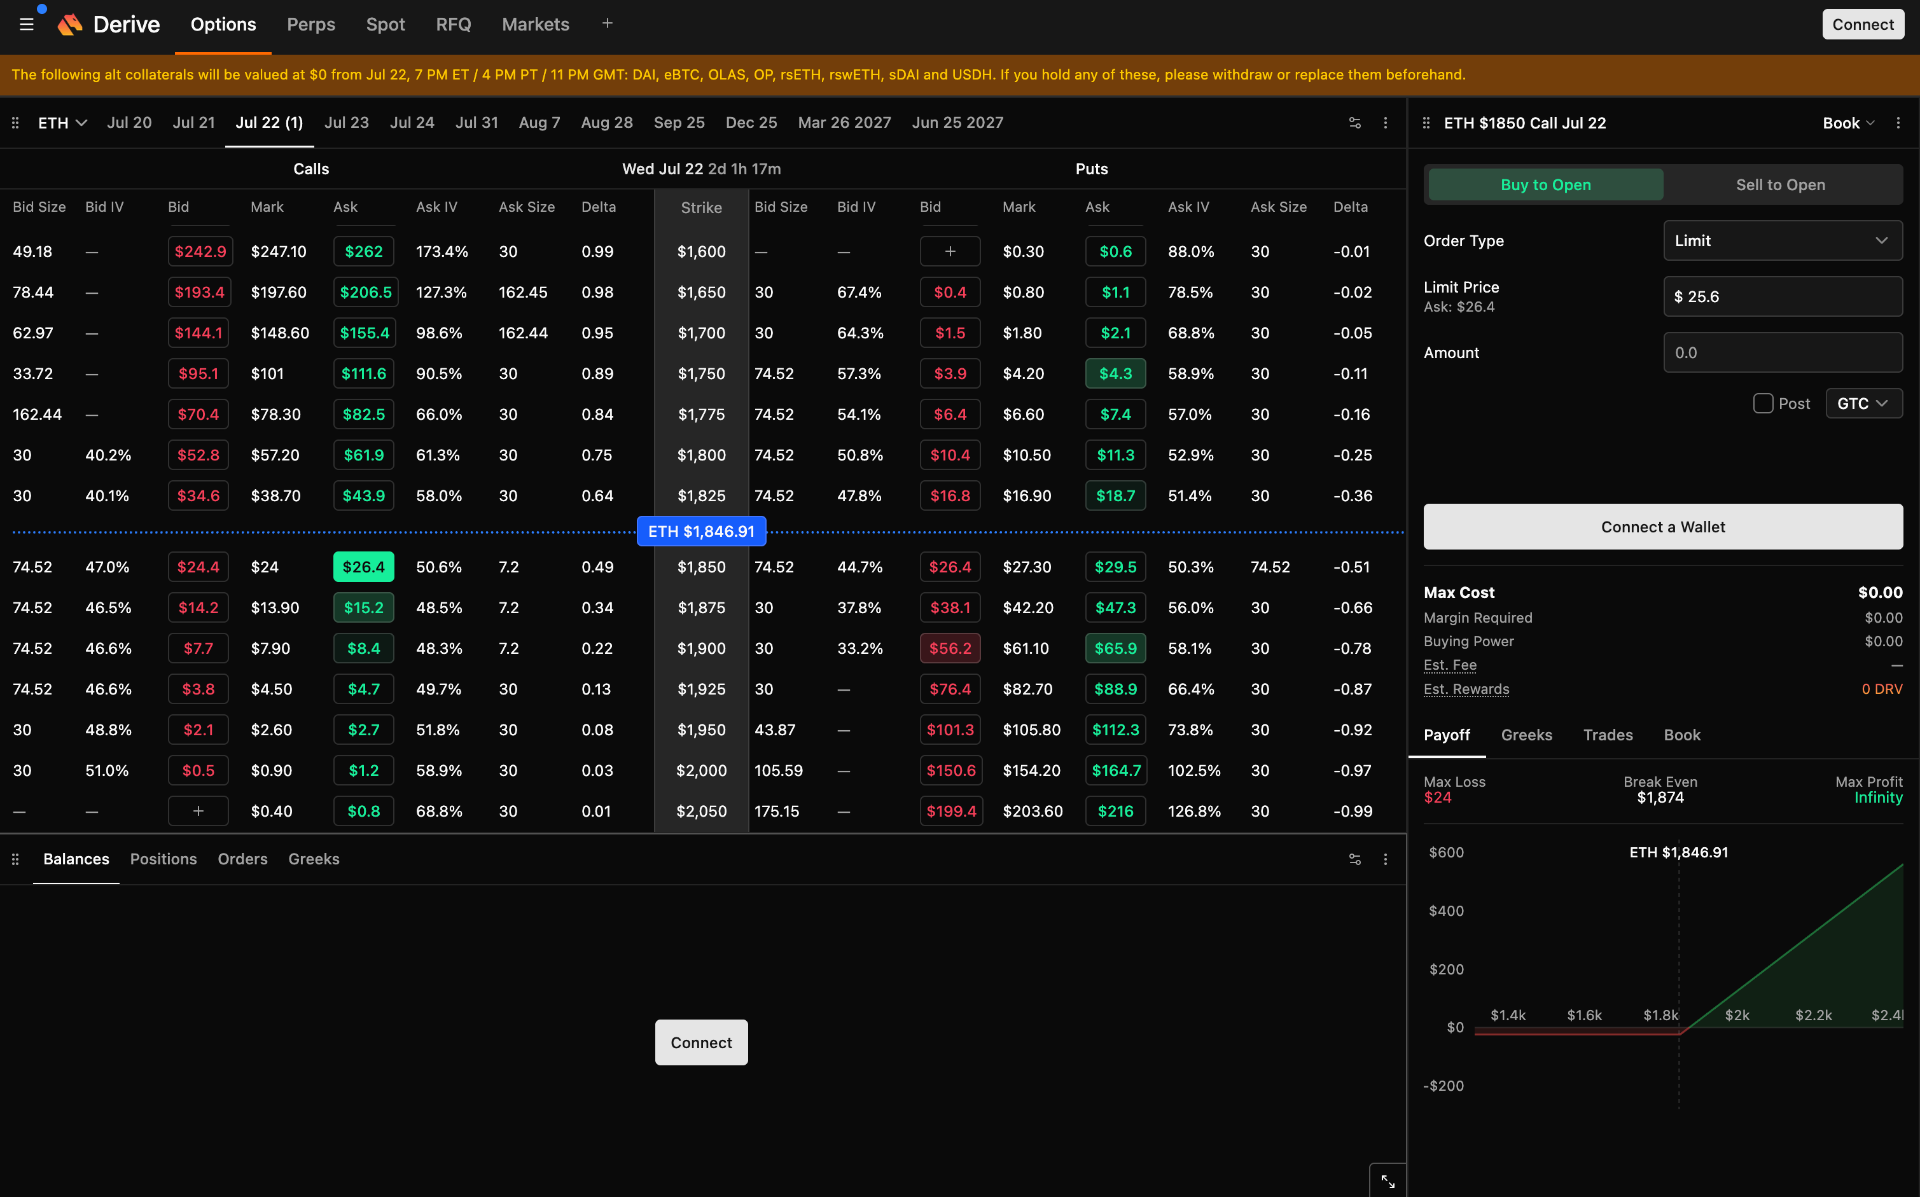The height and width of the screenshot is (1197, 1920).
Task: Click $1,800 call ask $61.9
Action: pyautogui.click(x=363, y=455)
